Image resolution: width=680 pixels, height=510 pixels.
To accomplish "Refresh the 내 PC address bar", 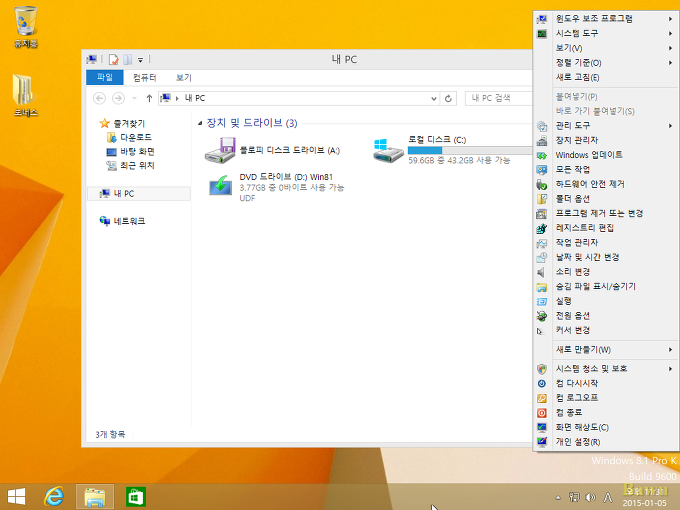I will pos(448,98).
